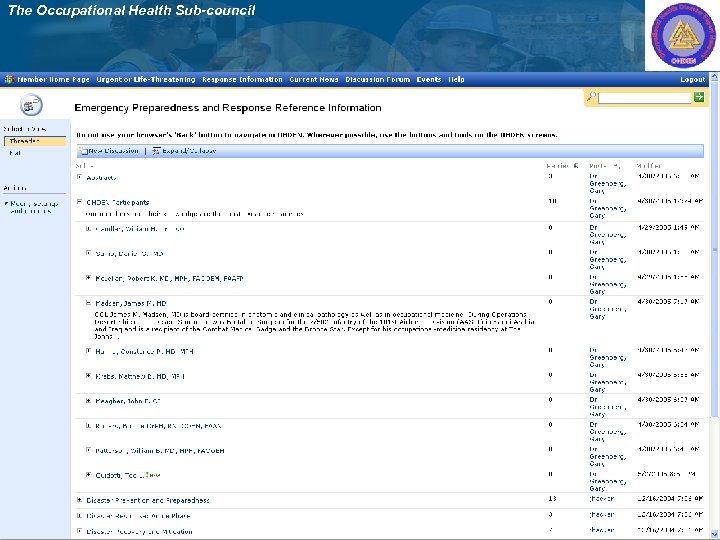Open the Modify settings and columns action

point(34,207)
